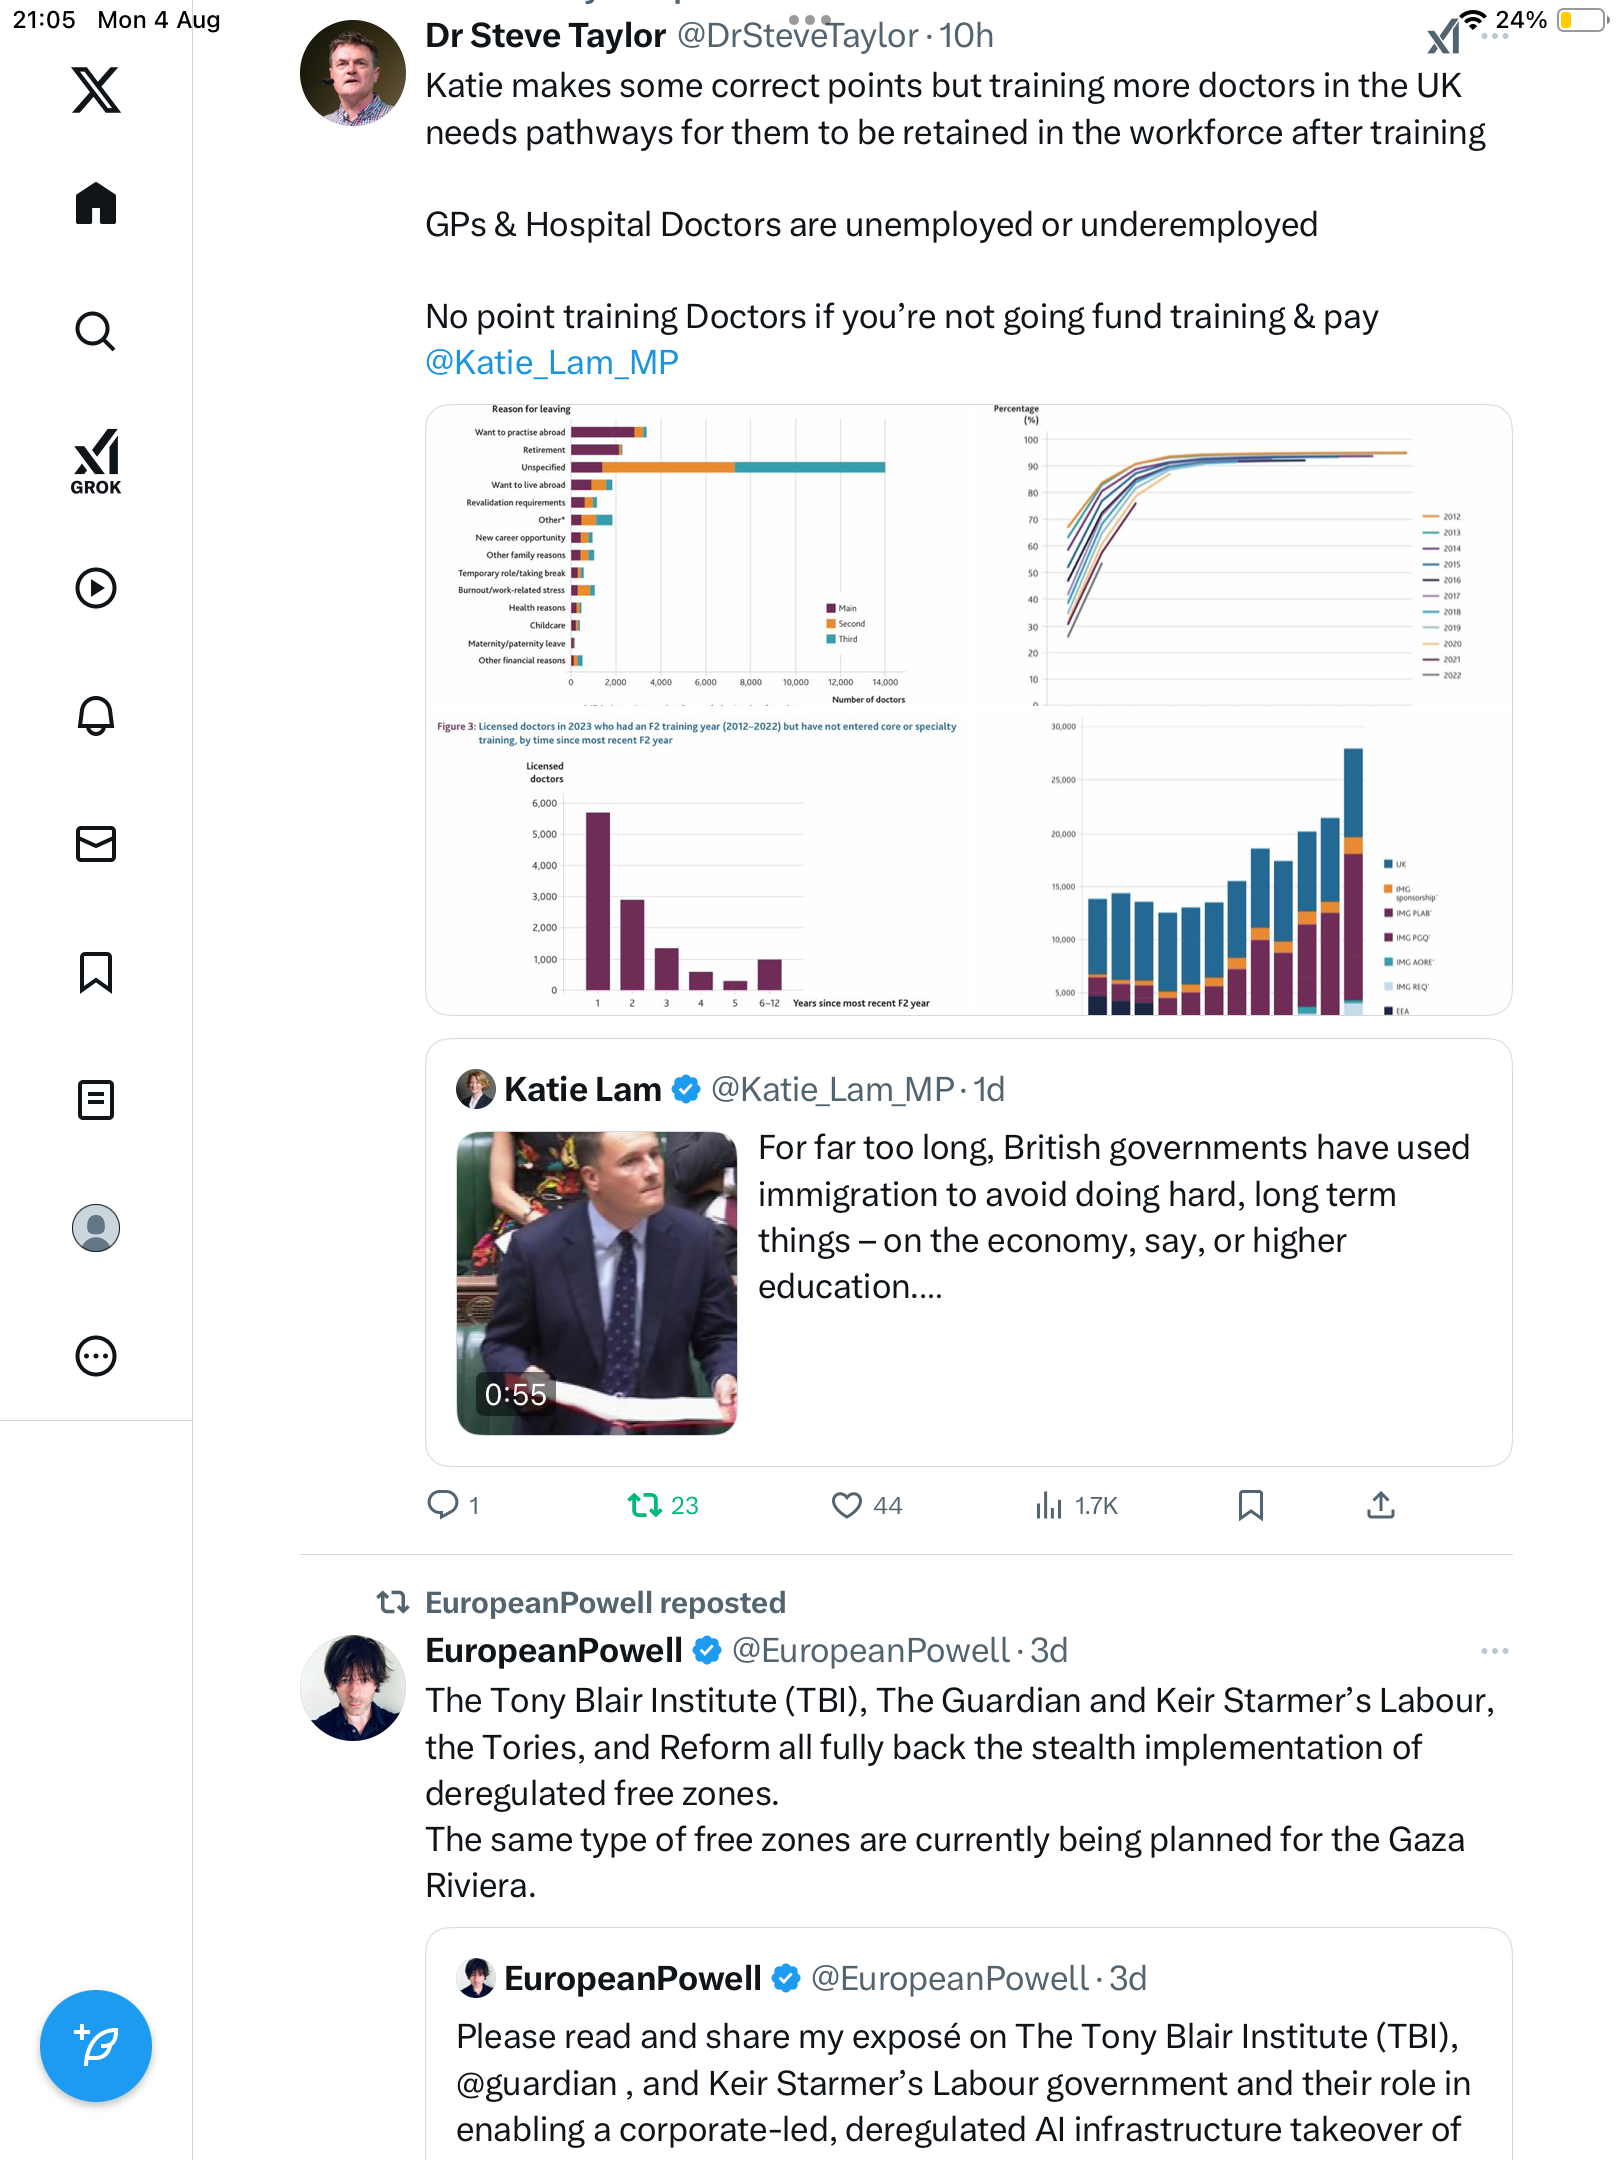Repost Dr Steve Taylor's post
The image size is (1620, 2160).
point(645,1505)
